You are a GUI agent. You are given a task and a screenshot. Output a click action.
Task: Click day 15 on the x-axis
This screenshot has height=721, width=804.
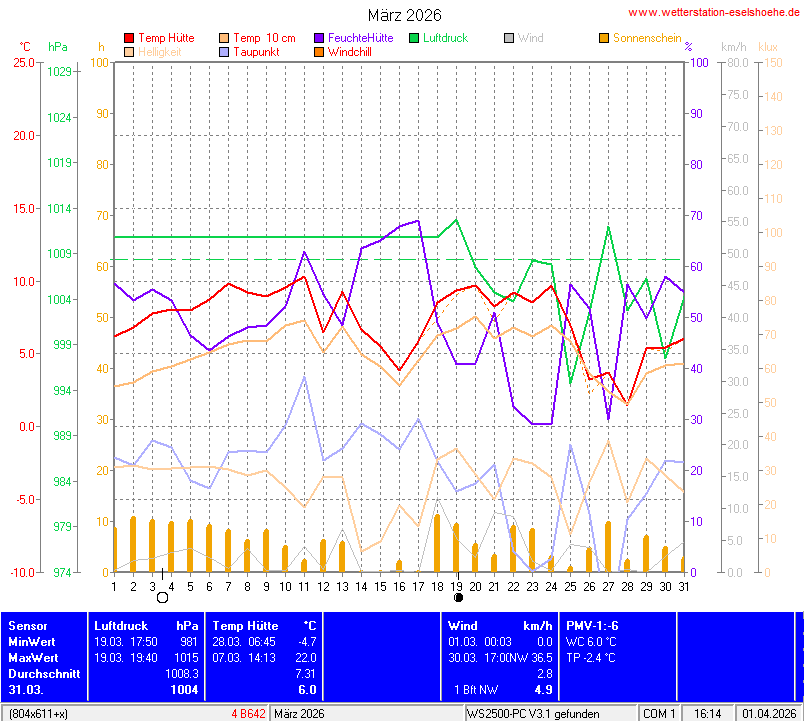[x=380, y=587]
